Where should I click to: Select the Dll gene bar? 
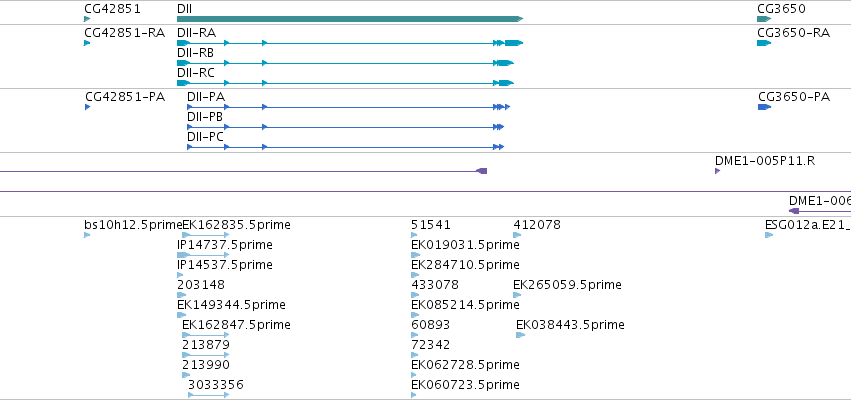[x=350, y=19]
